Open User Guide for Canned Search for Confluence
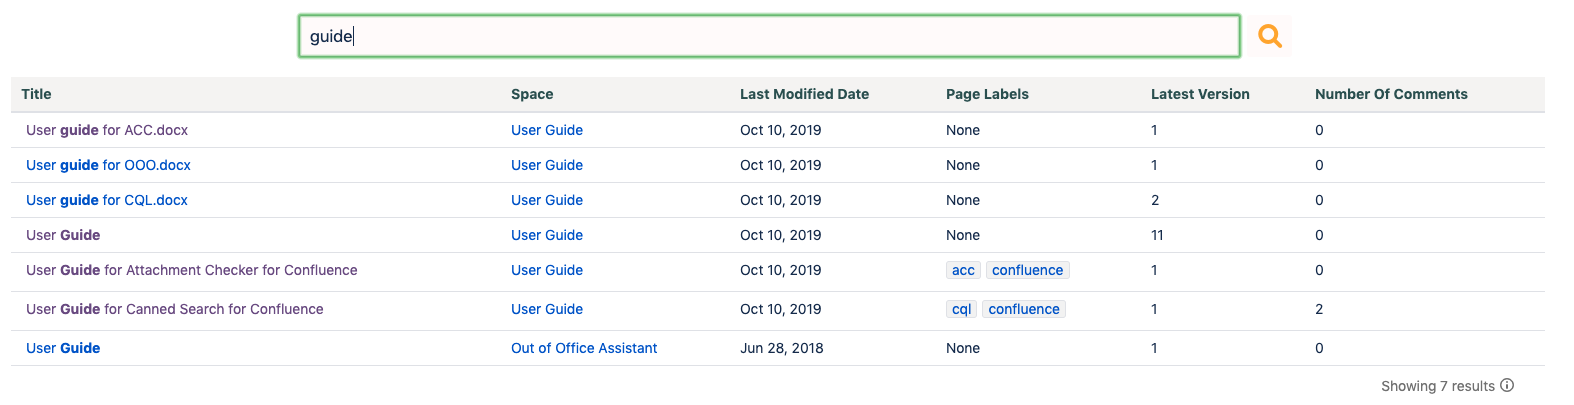 coord(175,309)
